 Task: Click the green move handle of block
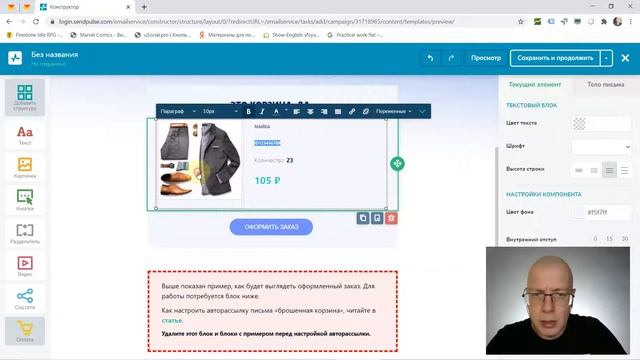tap(397, 164)
